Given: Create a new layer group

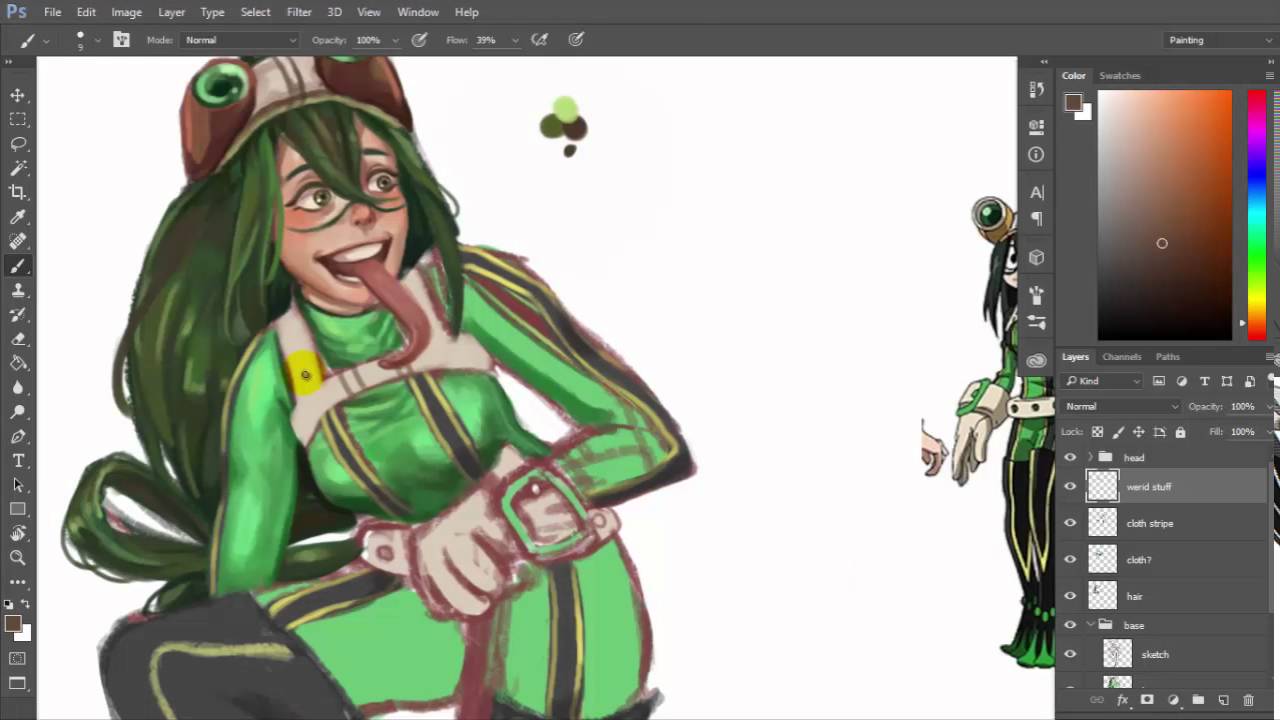Looking at the screenshot, I should pyautogui.click(x=1198, y=700).
